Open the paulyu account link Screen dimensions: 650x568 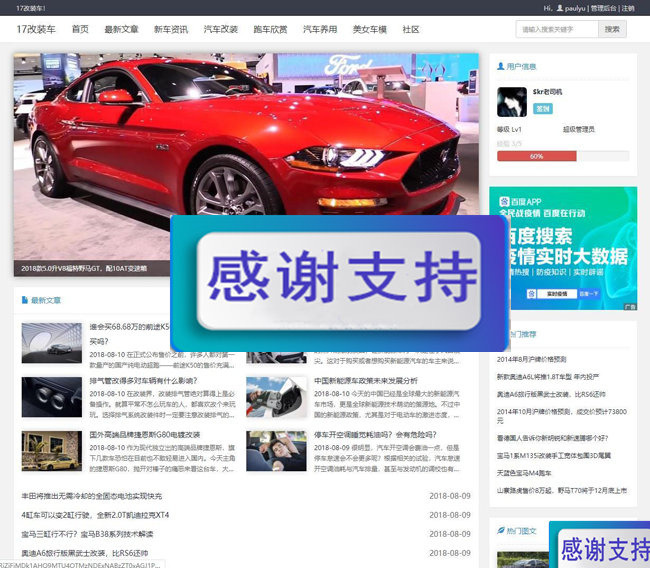[575, 8]
